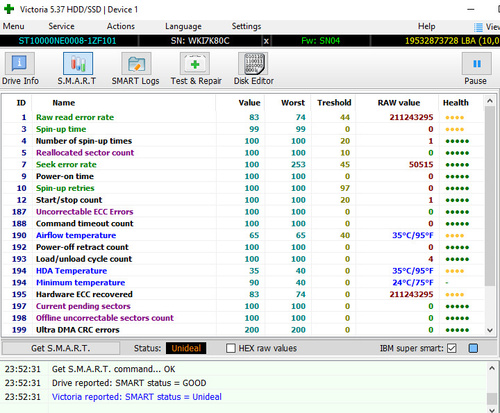500x413 pixels.
Task: Click the green Victoria app icon
Action: click(x=9, y=9)
